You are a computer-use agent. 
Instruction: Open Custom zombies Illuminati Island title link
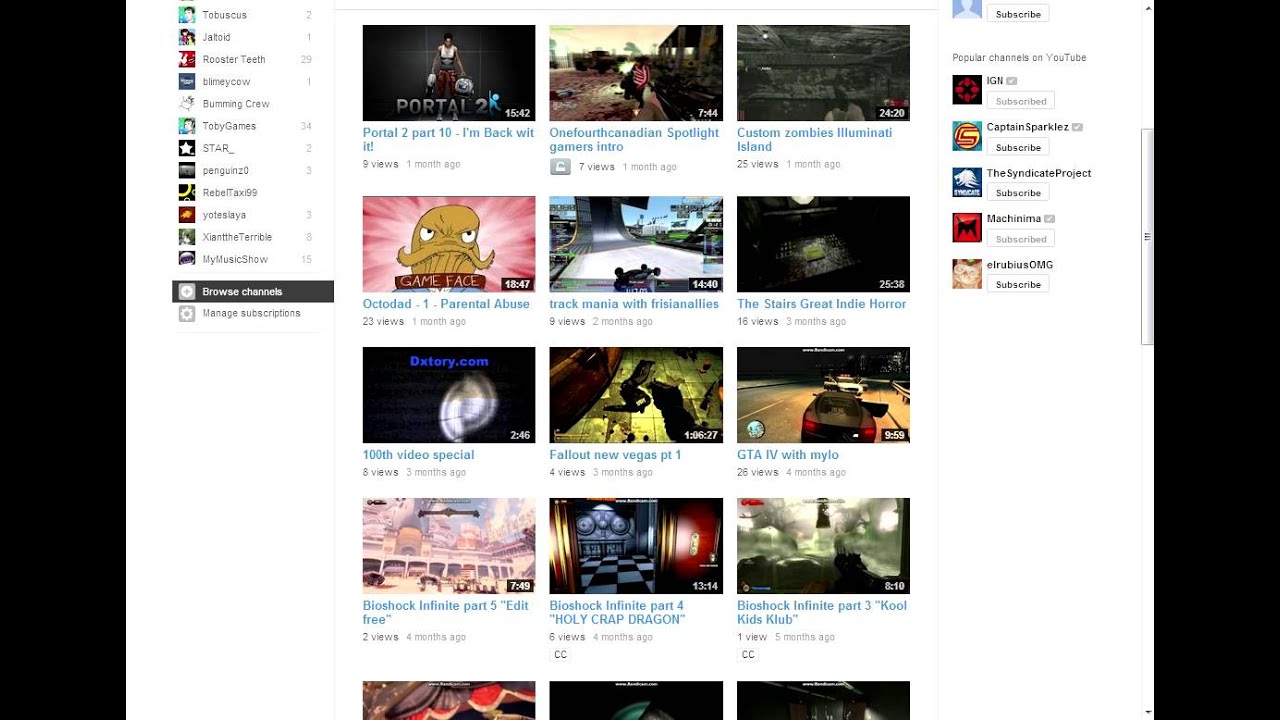coord(814,139)
